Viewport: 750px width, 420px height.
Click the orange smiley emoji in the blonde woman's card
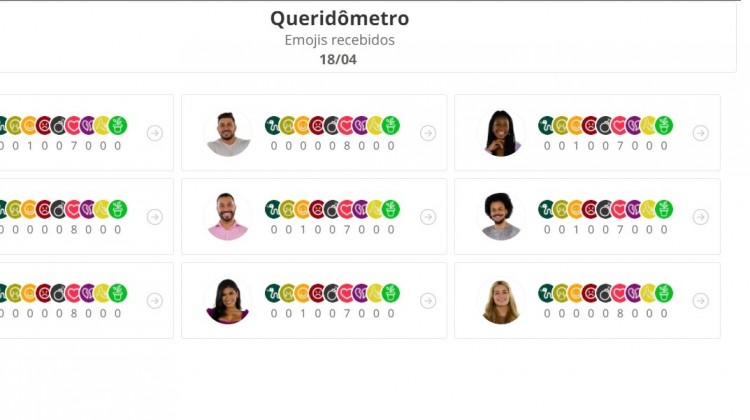click(x=576, y=294)
